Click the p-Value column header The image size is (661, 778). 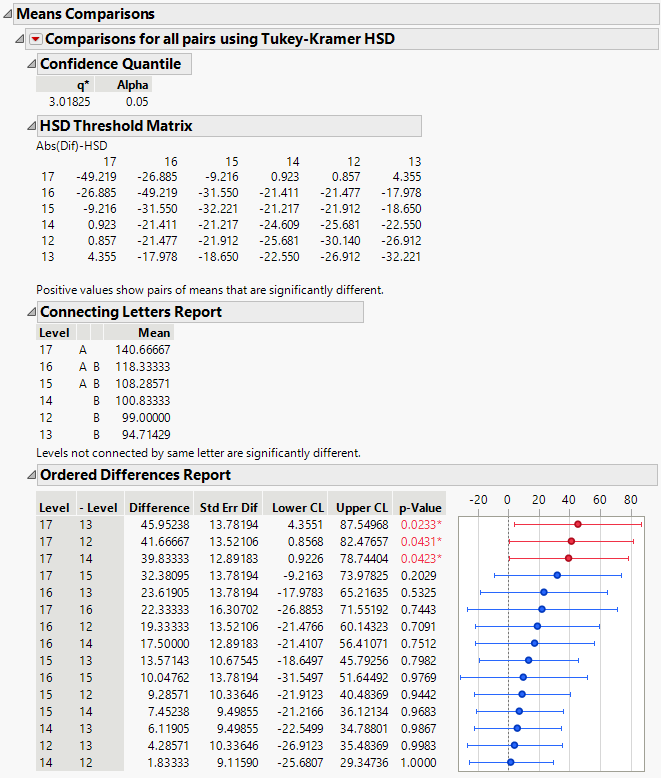[x=417, y=508]
